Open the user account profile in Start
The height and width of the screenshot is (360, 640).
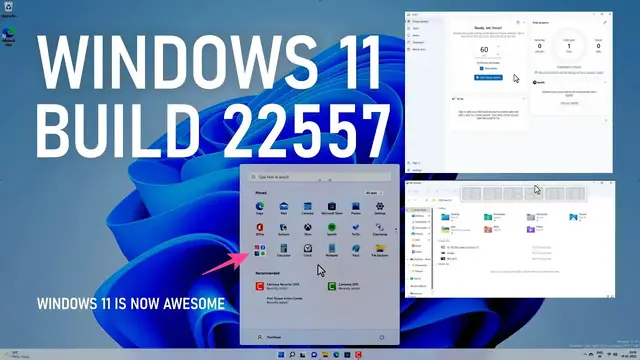[x=269, y=338]
